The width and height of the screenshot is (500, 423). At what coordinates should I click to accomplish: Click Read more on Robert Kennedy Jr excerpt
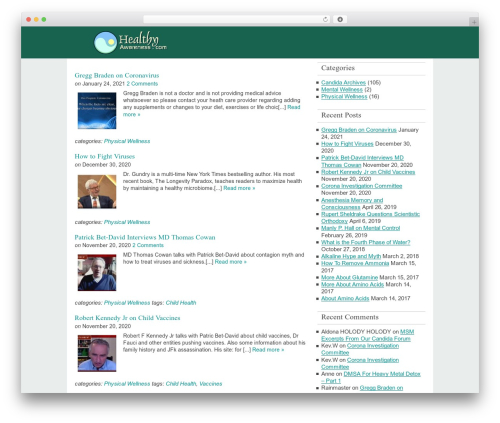coord(268,350)
